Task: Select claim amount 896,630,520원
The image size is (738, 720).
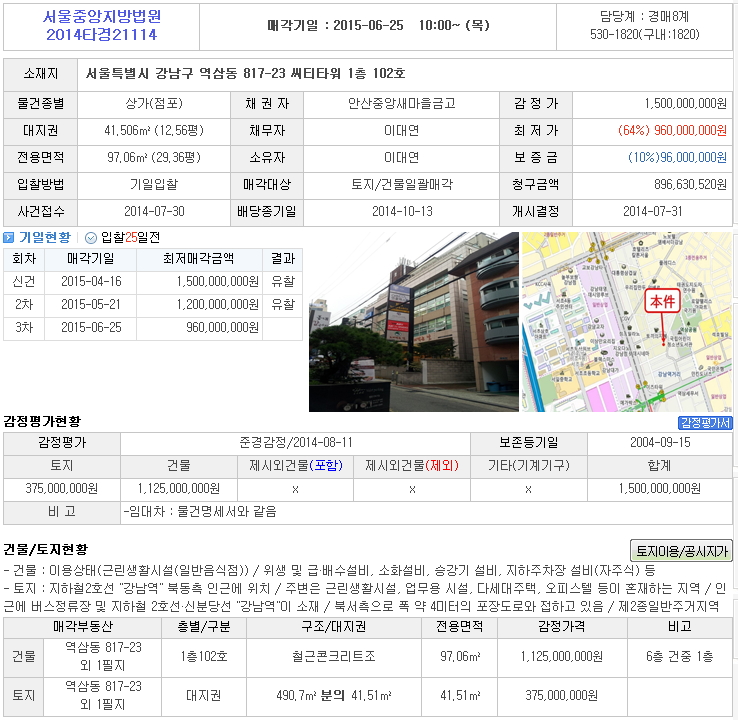Action: pyautogui.click(x=690, y=184)
